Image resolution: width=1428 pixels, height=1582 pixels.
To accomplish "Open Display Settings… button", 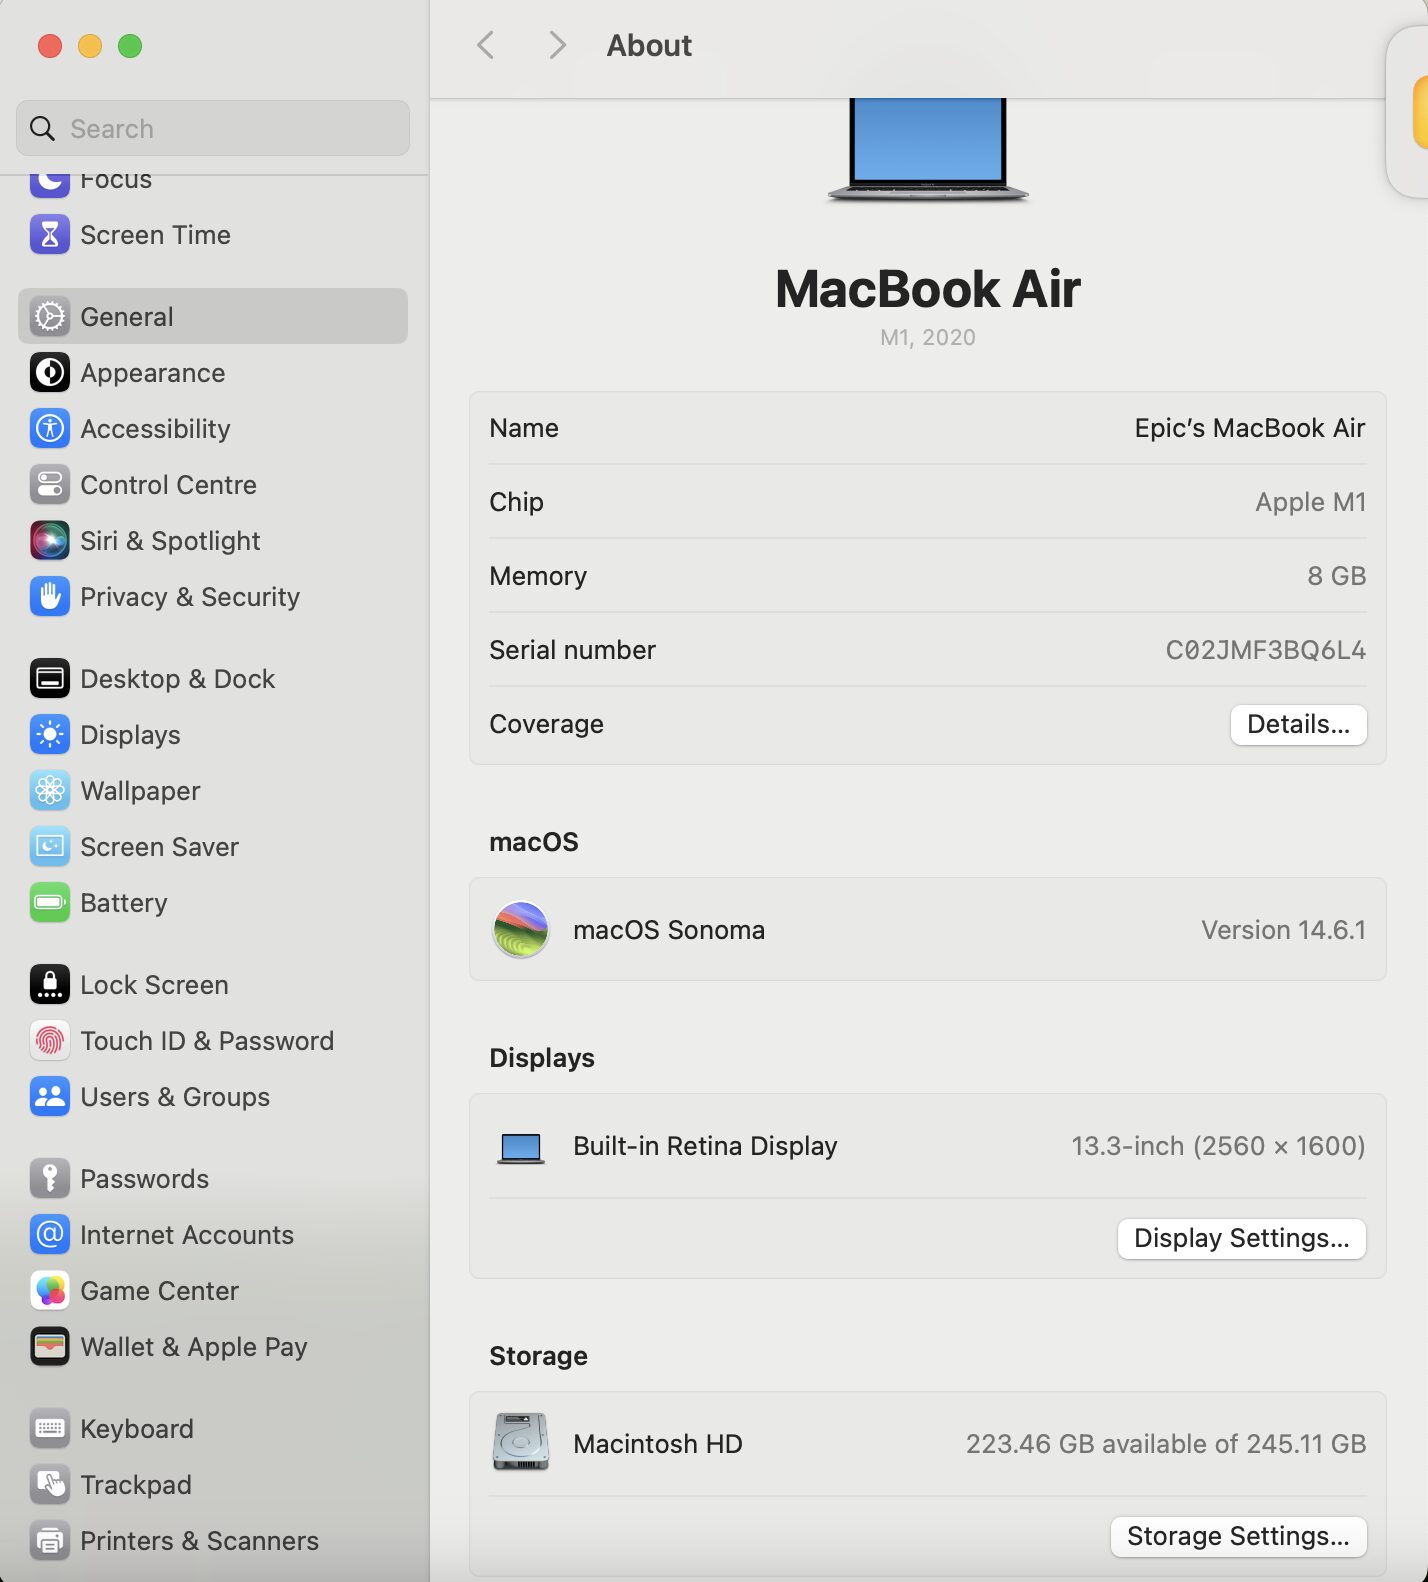I will [x=1241, y=1238].
